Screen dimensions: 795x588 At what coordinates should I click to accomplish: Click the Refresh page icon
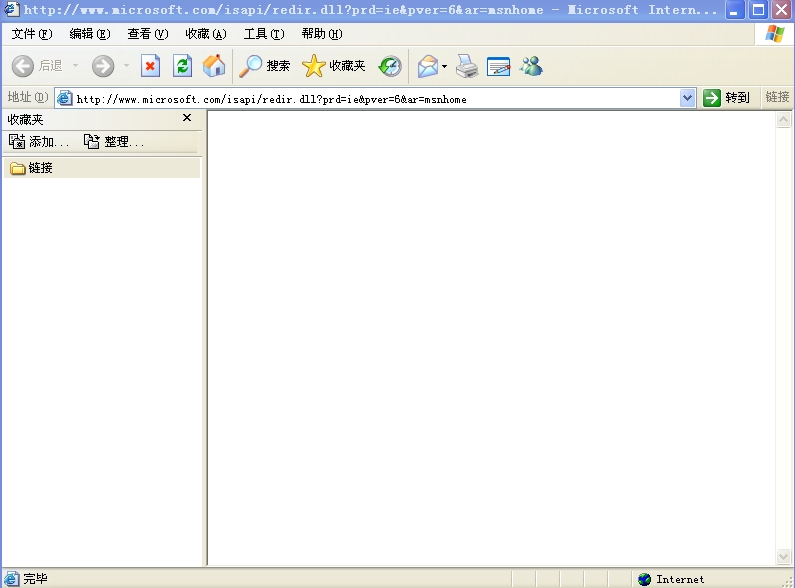(x=182, y=66)
